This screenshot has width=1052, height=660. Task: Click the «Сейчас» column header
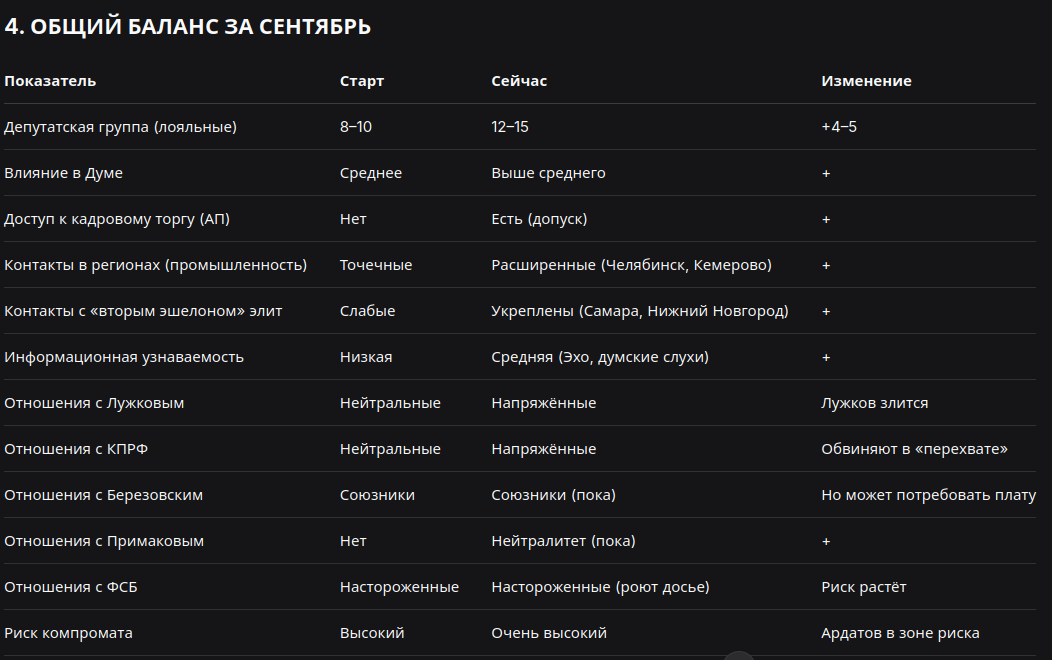click(x=519, y=81)
